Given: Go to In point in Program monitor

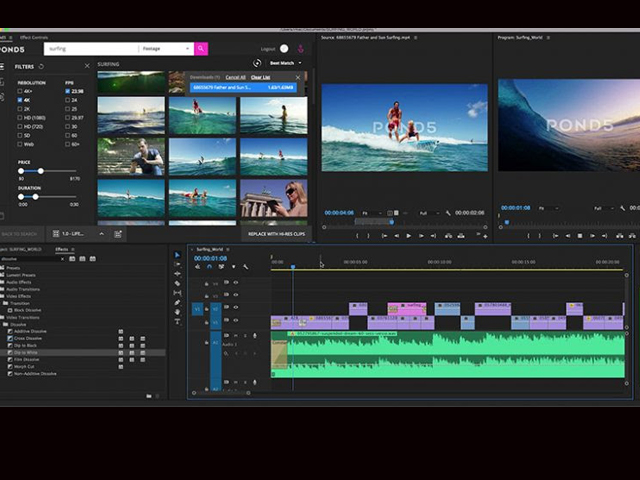Looking at the screenshot, I should [555, 236].
